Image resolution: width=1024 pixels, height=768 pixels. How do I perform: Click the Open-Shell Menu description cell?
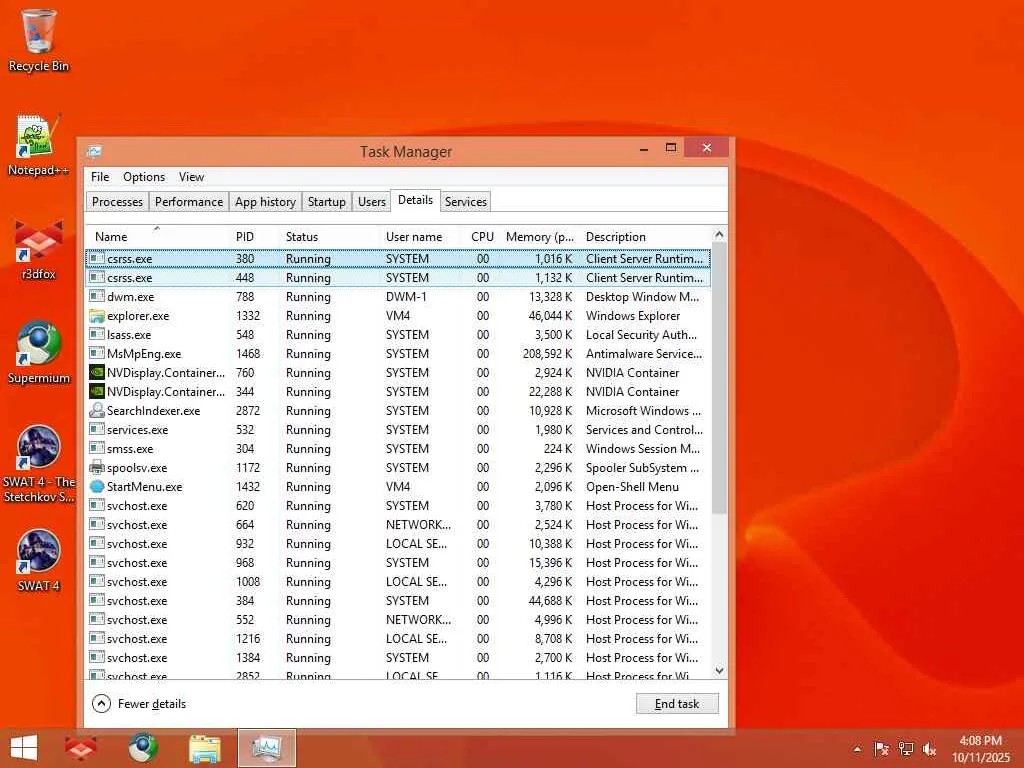[632, 487]
